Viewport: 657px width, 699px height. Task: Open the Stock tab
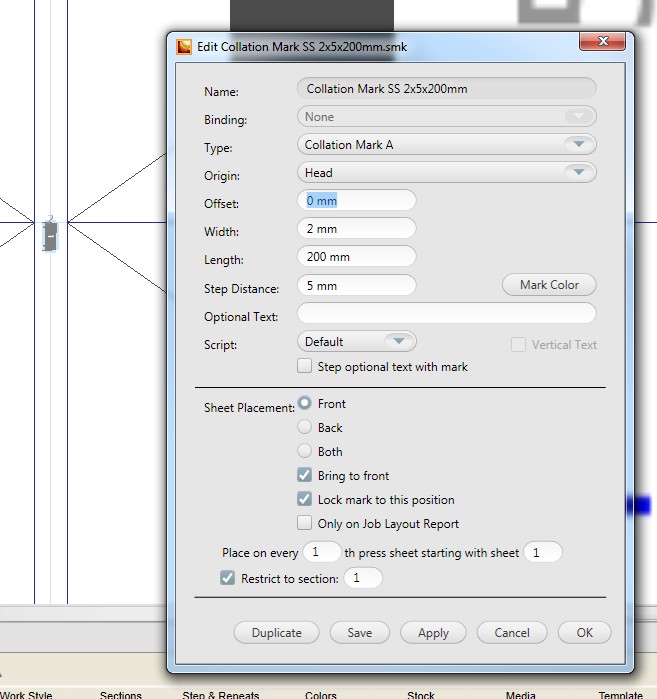click(x=420, y=695)
